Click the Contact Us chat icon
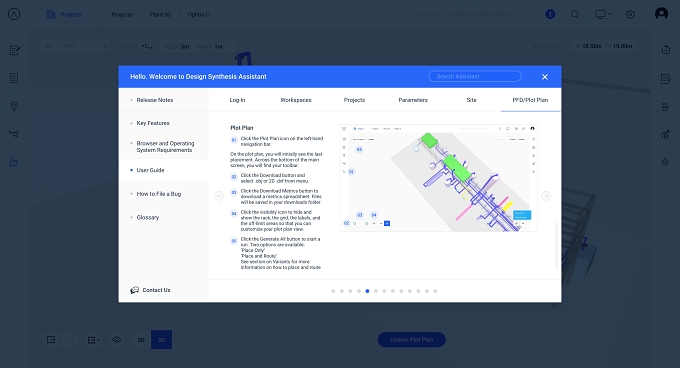The width and height of the screenshot is (680, 368). [x=134, y=290]
